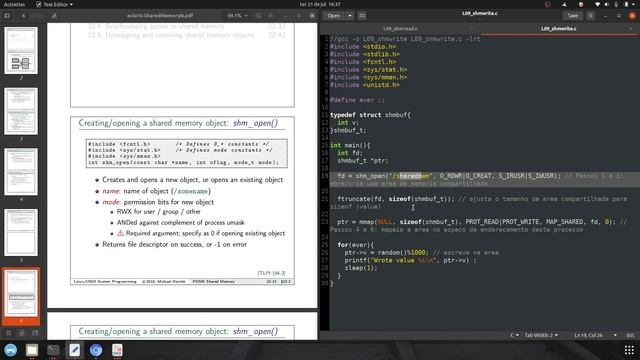
Task: Click the network topology icon in the top bar
Action: pyautogui.click(x=564, y=4)
